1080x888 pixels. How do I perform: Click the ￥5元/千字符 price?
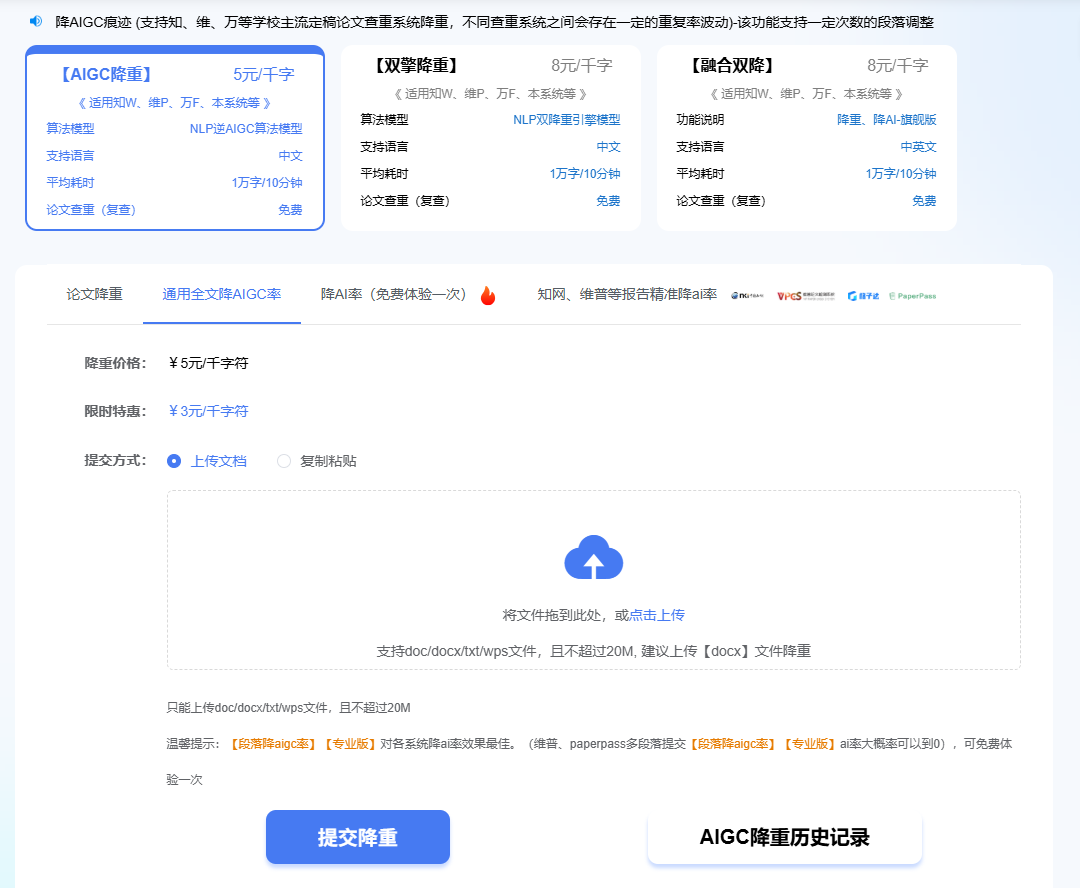pos(208,363)
